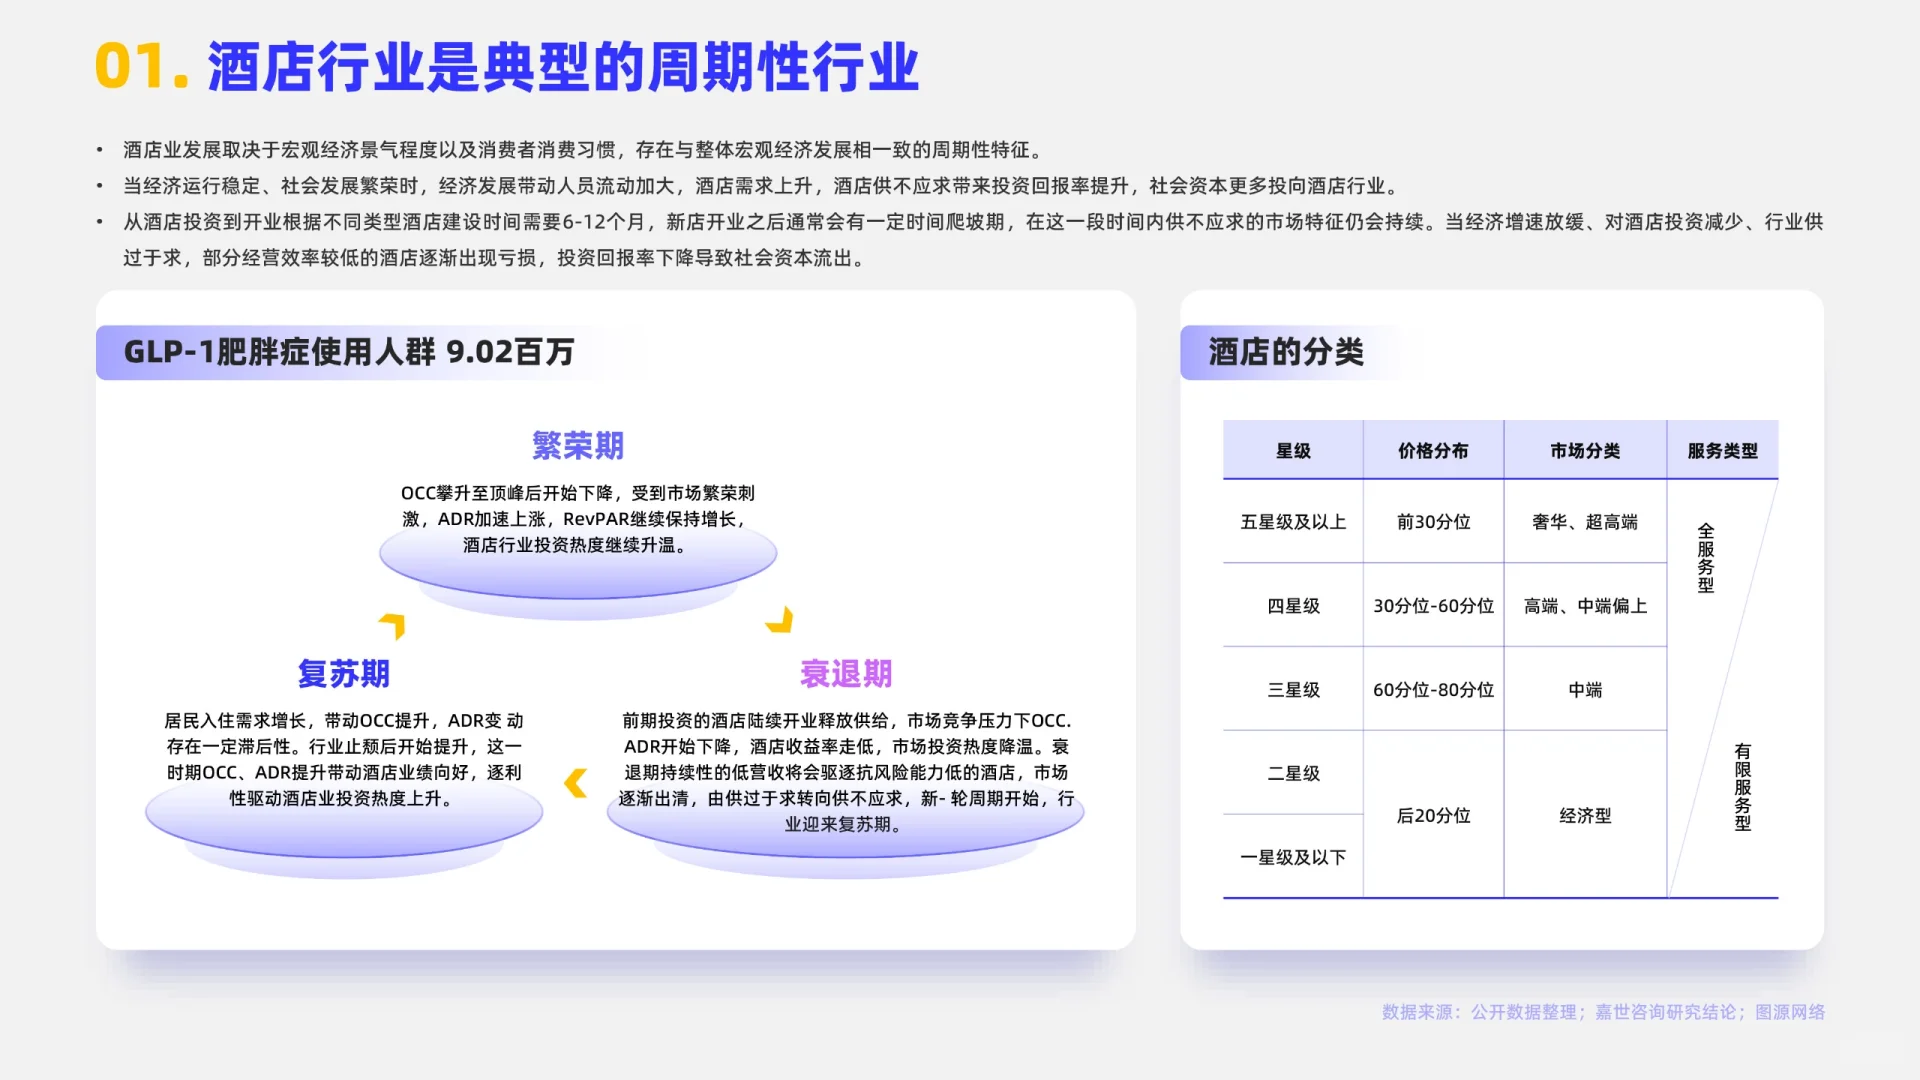Select the third bullet beginning 从酒店投资到开业
This screenshot has height=1080, width=1920.
click(973, 240)
